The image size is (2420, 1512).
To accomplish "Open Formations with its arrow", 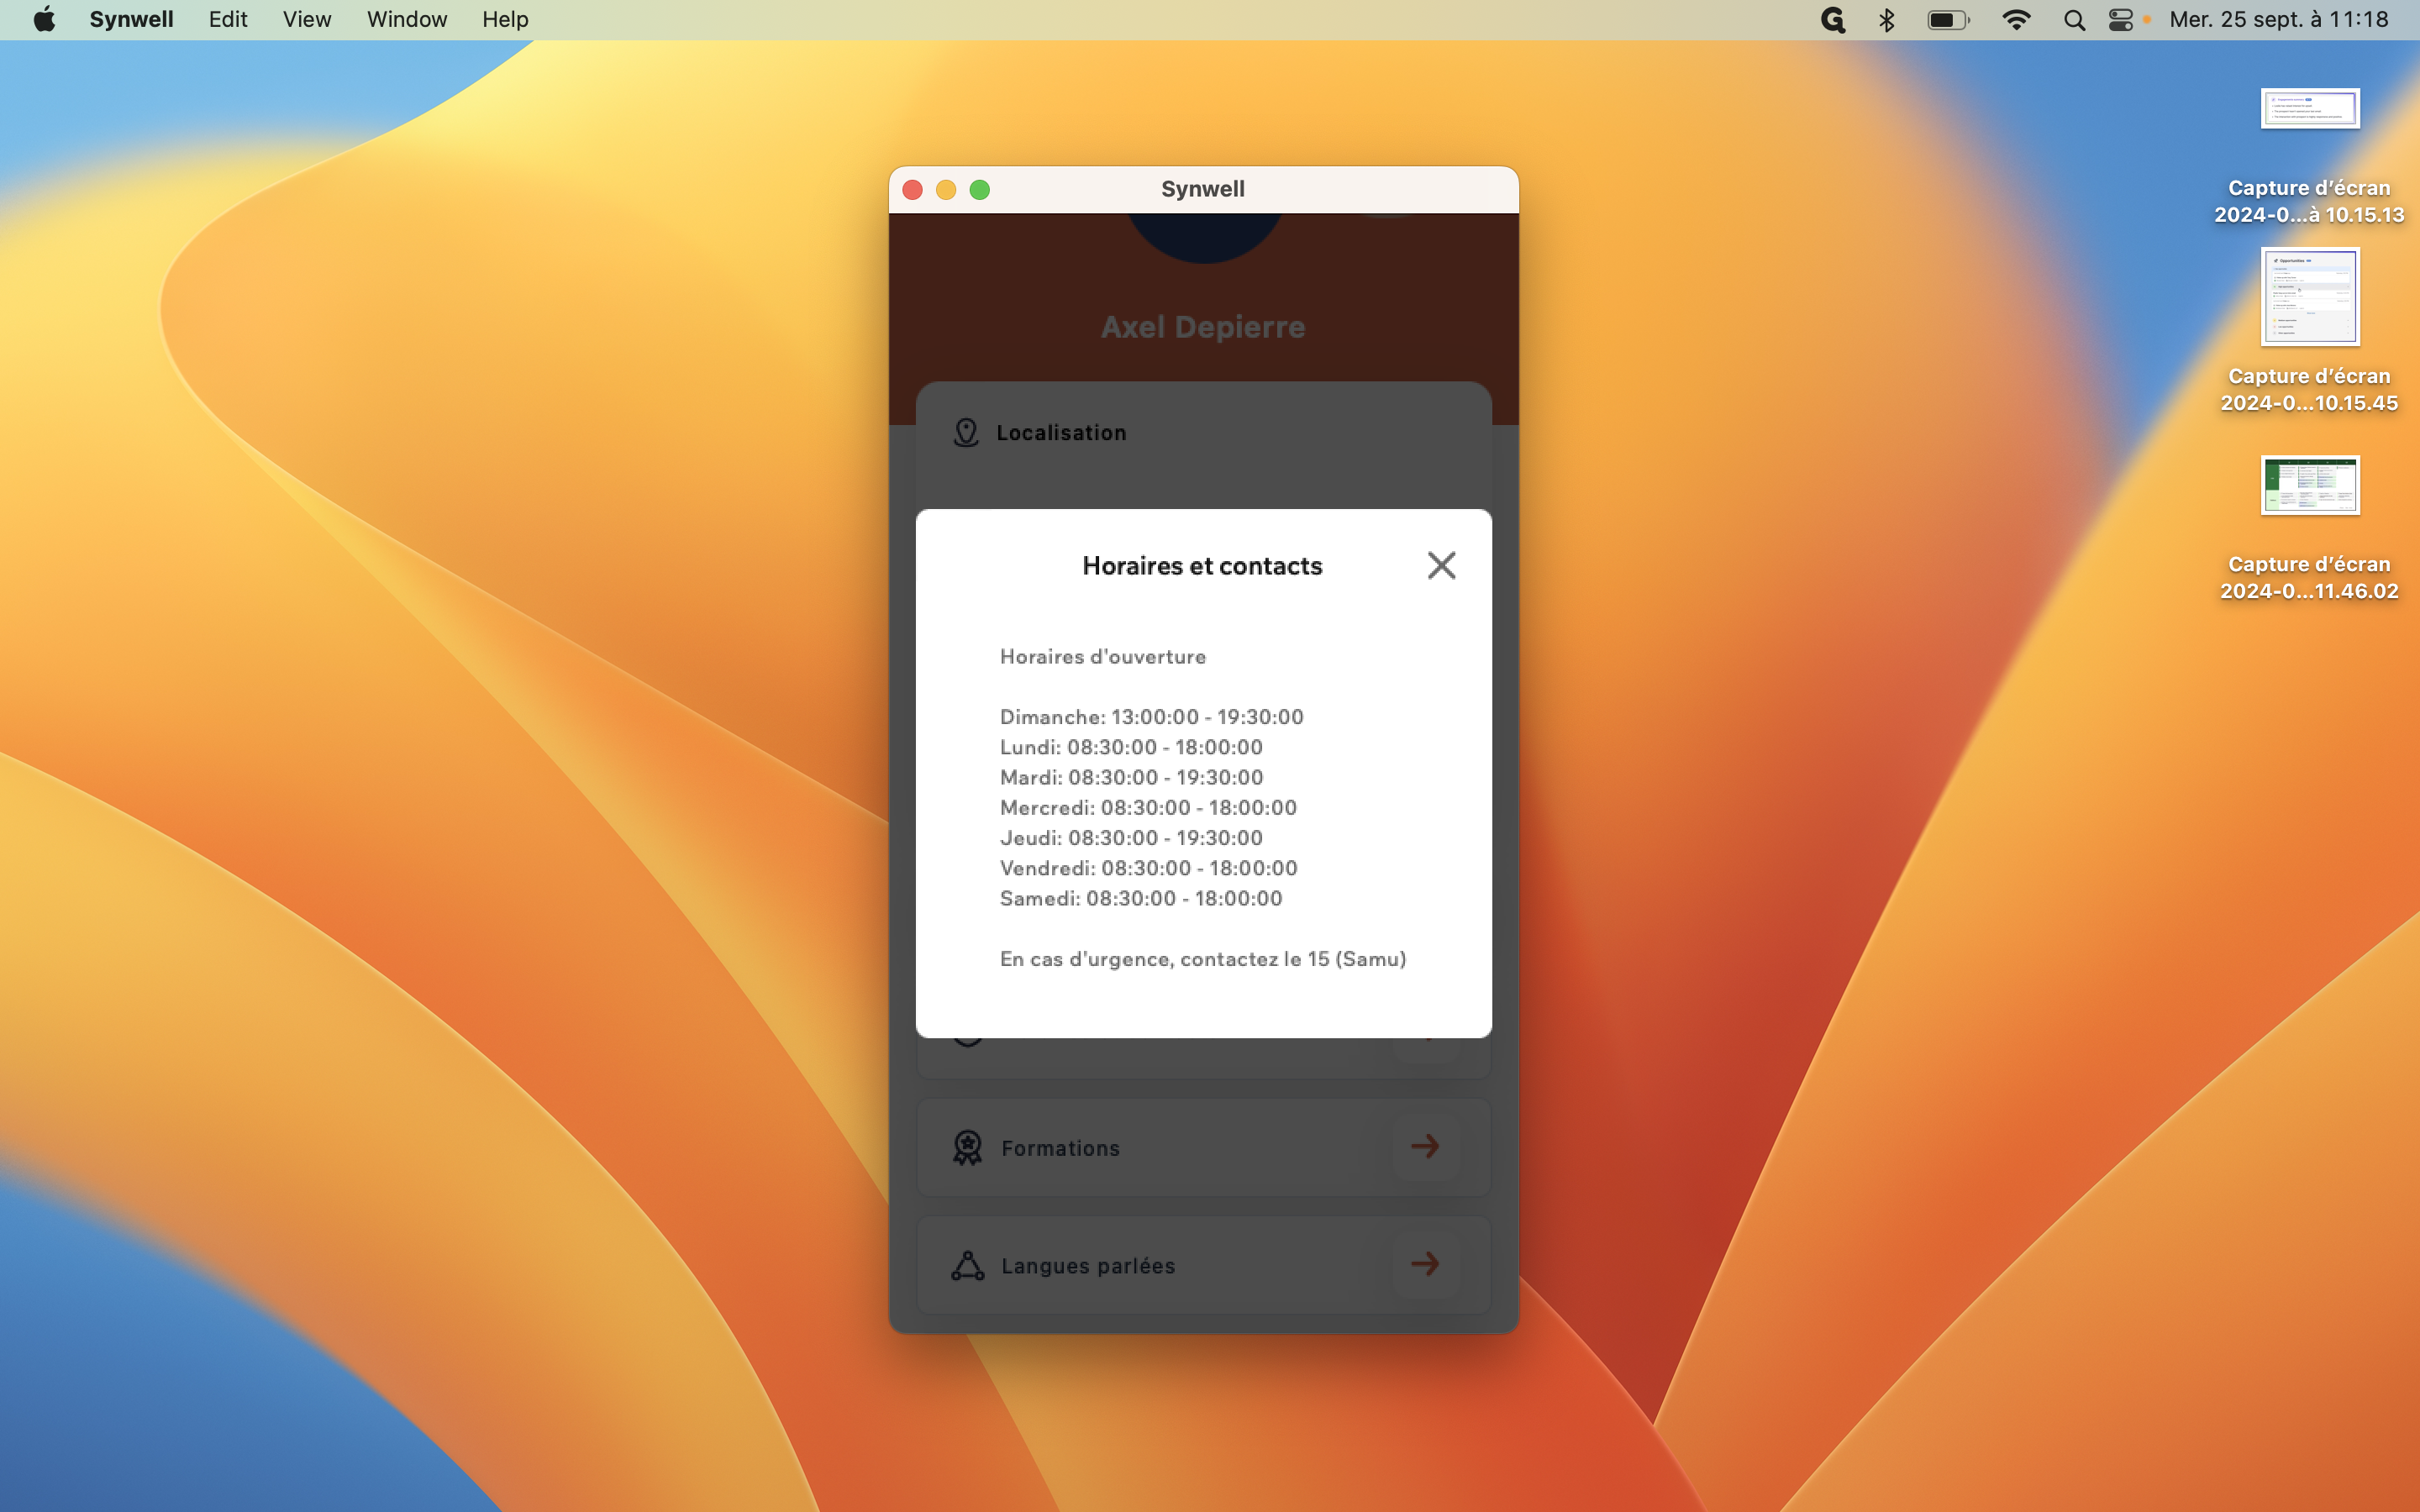I will (x=1425, y=1146).
